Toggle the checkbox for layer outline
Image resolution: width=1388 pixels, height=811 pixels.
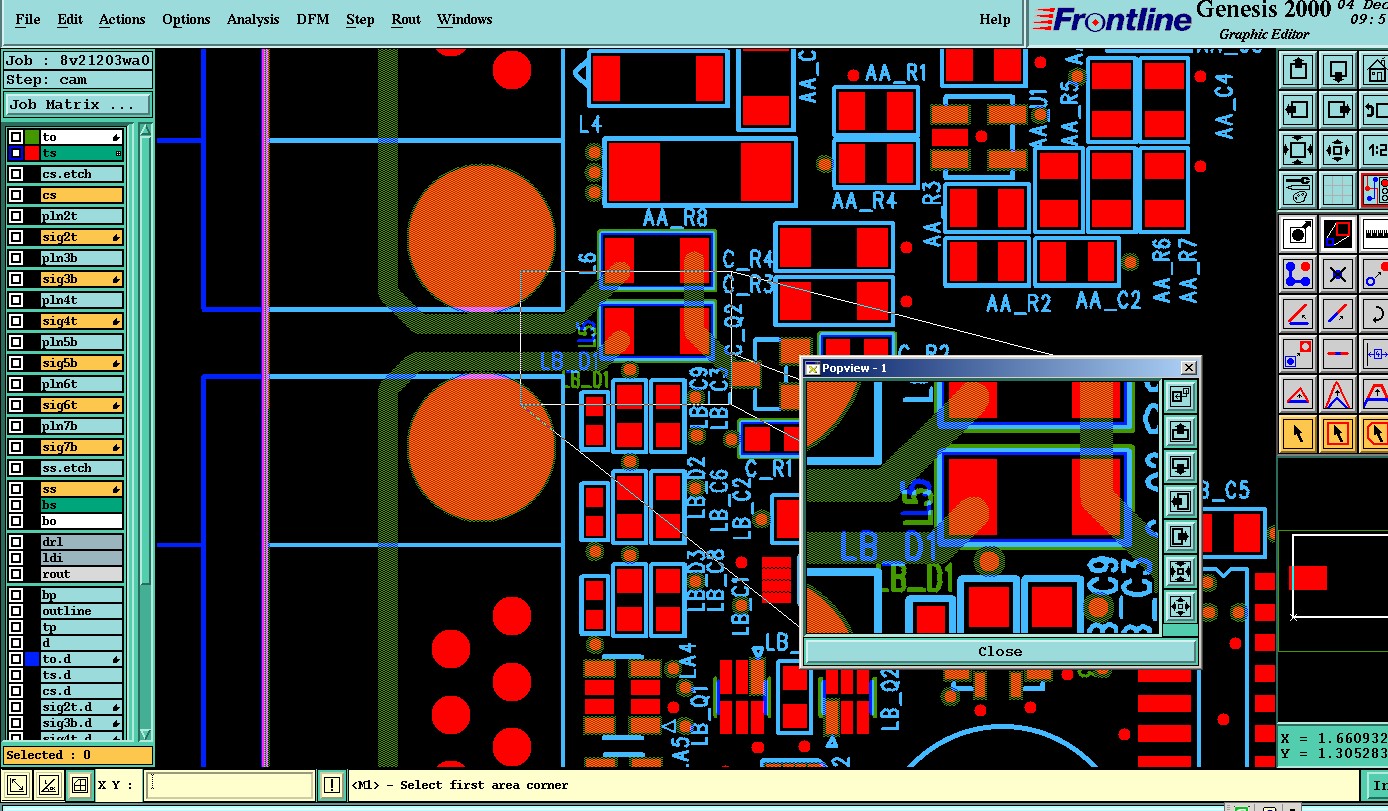(x=15, y=611)
